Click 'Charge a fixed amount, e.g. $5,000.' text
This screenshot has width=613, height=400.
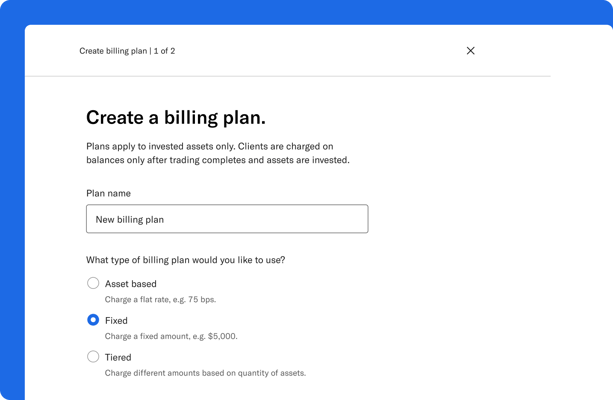pos(171,336)
